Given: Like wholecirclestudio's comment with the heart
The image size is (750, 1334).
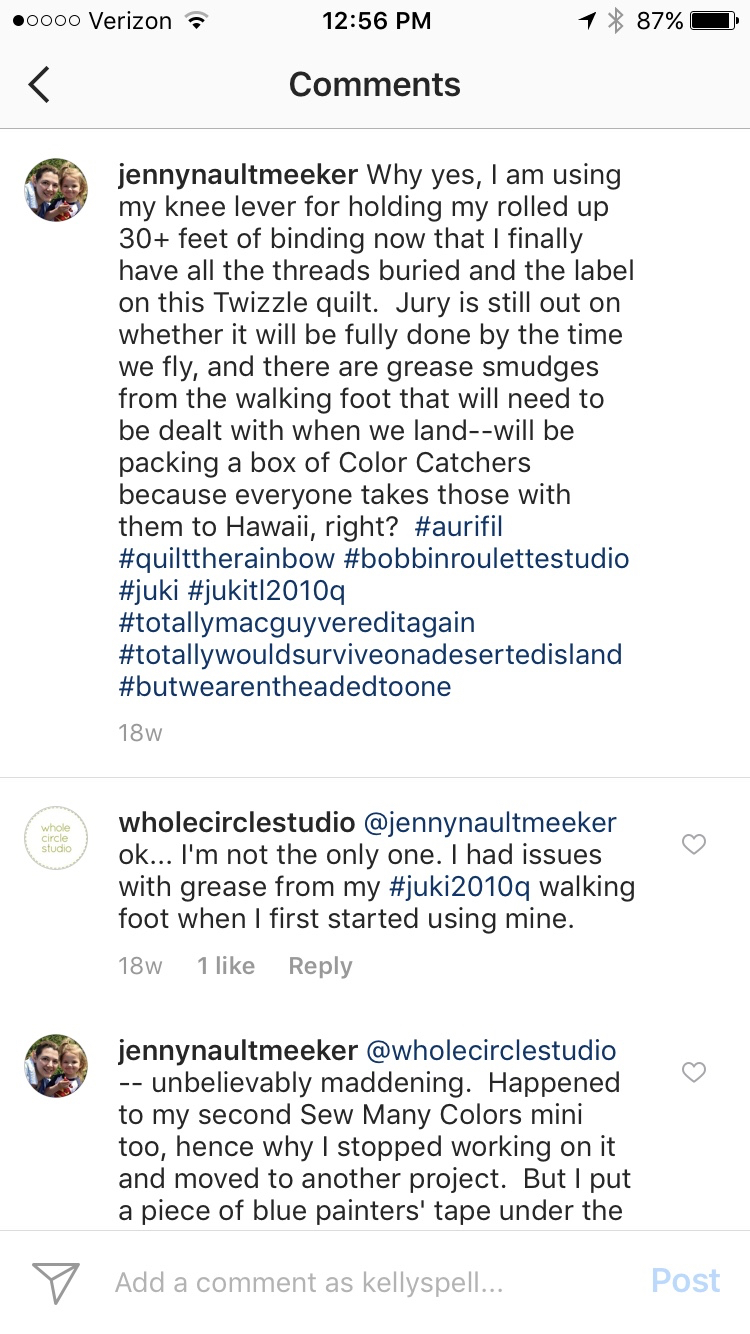Looking at the screenshot, I should pos(693,845).
